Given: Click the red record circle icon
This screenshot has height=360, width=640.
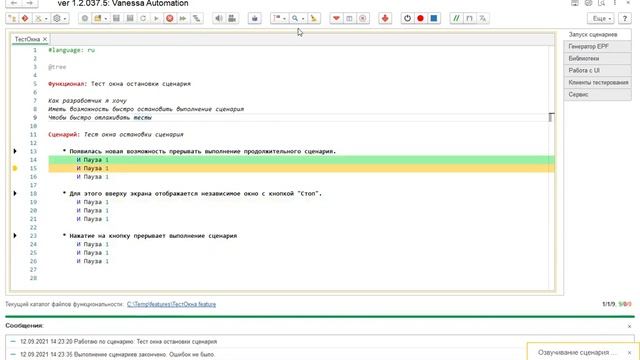Looking at the screenshot, I should [420, 18].
